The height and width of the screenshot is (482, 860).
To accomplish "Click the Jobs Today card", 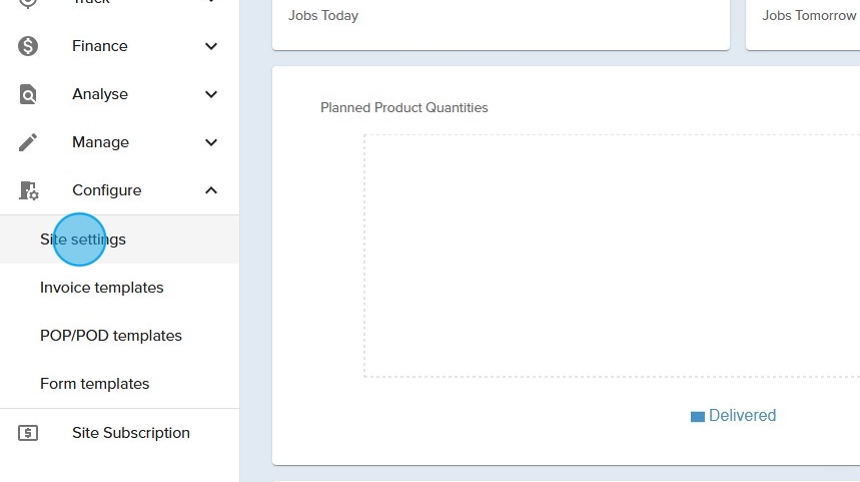I will click(500, 20).
